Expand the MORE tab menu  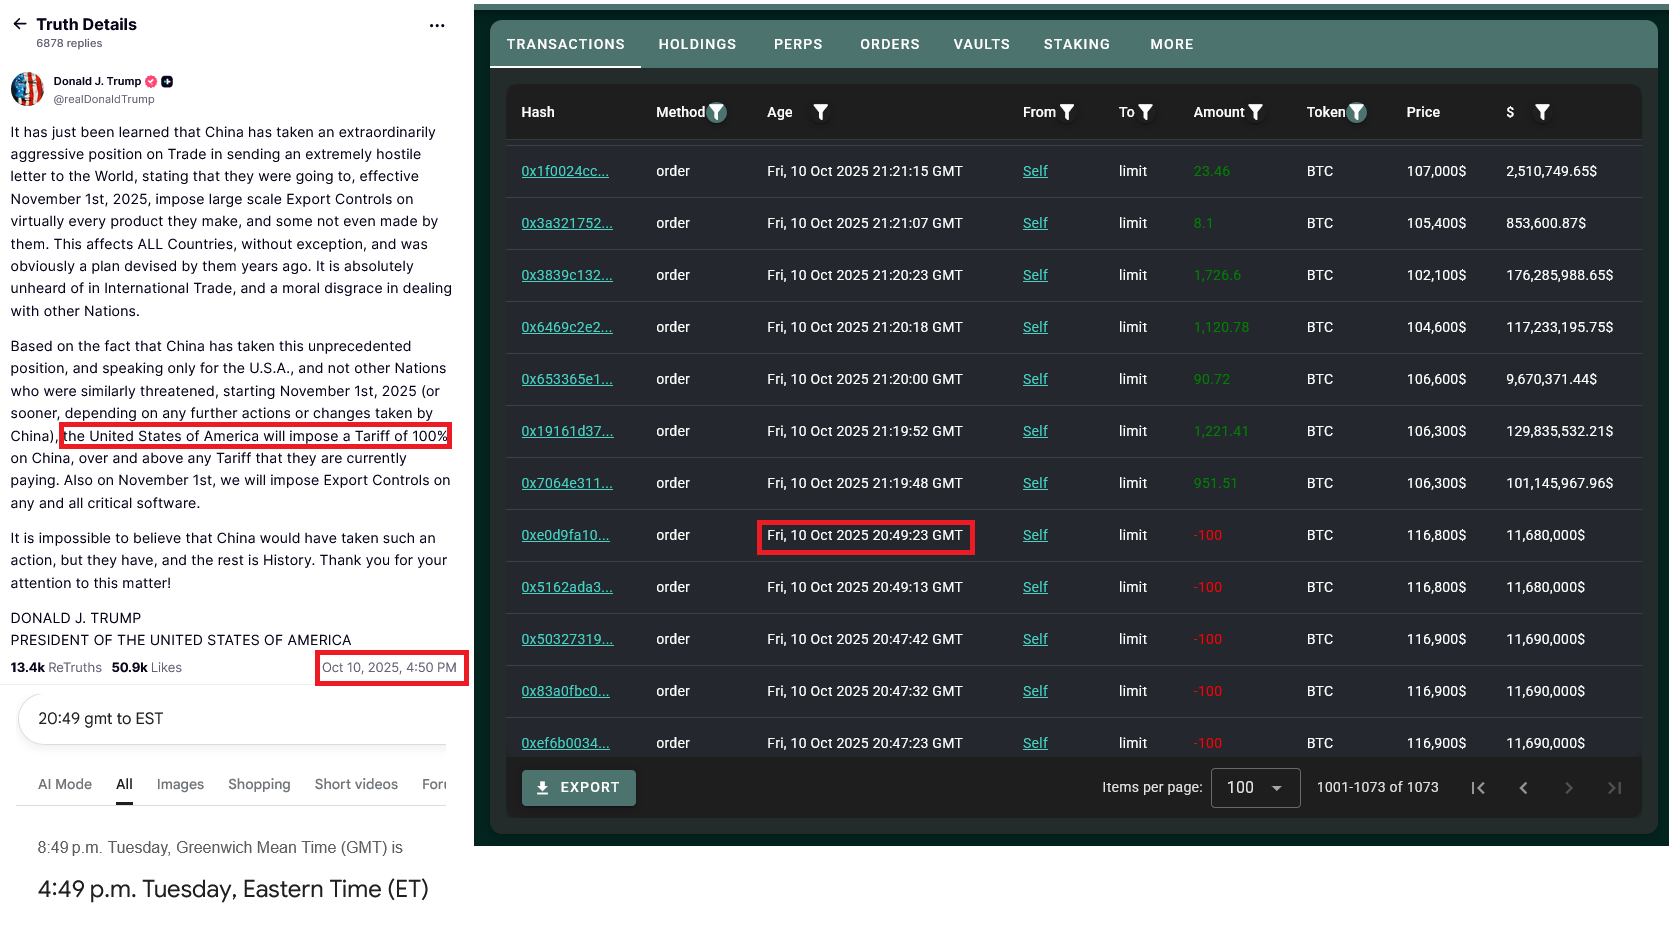click(x=1172, y=44)
